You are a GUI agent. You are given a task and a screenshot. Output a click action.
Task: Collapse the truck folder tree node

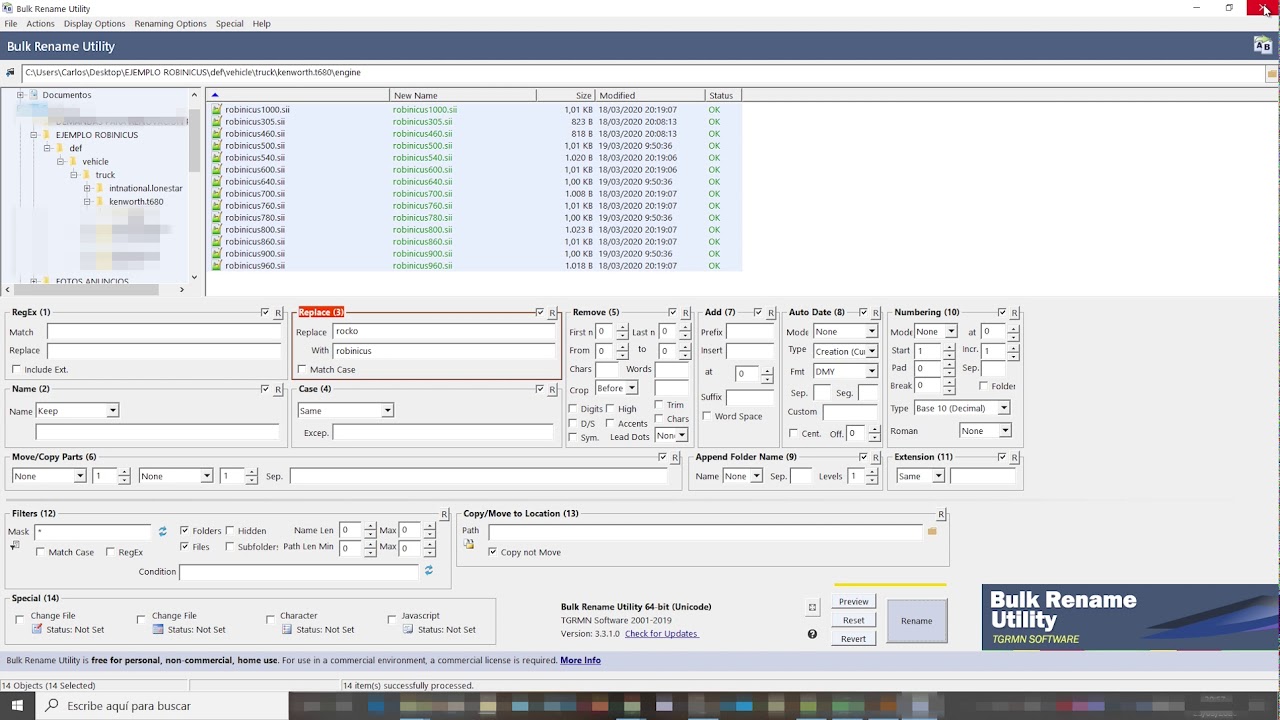74,175
